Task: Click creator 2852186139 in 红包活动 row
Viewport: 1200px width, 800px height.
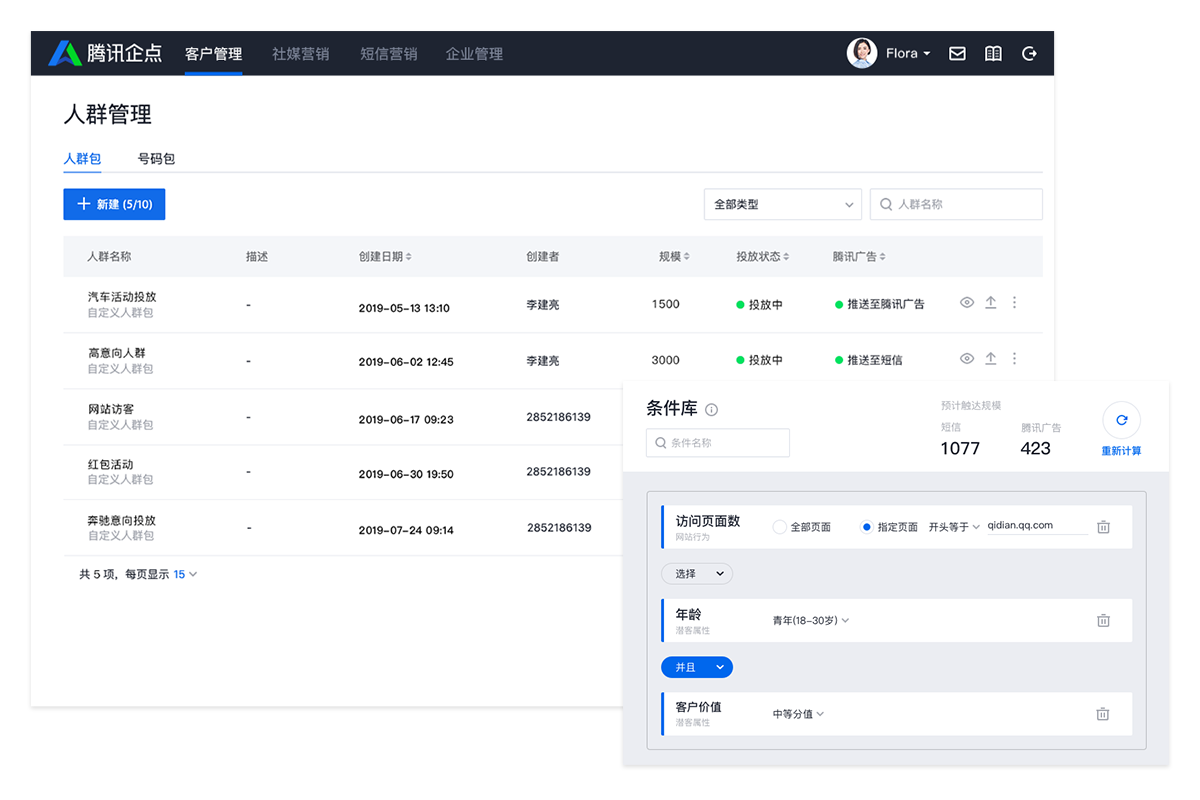Action: (x=558, y=472)
